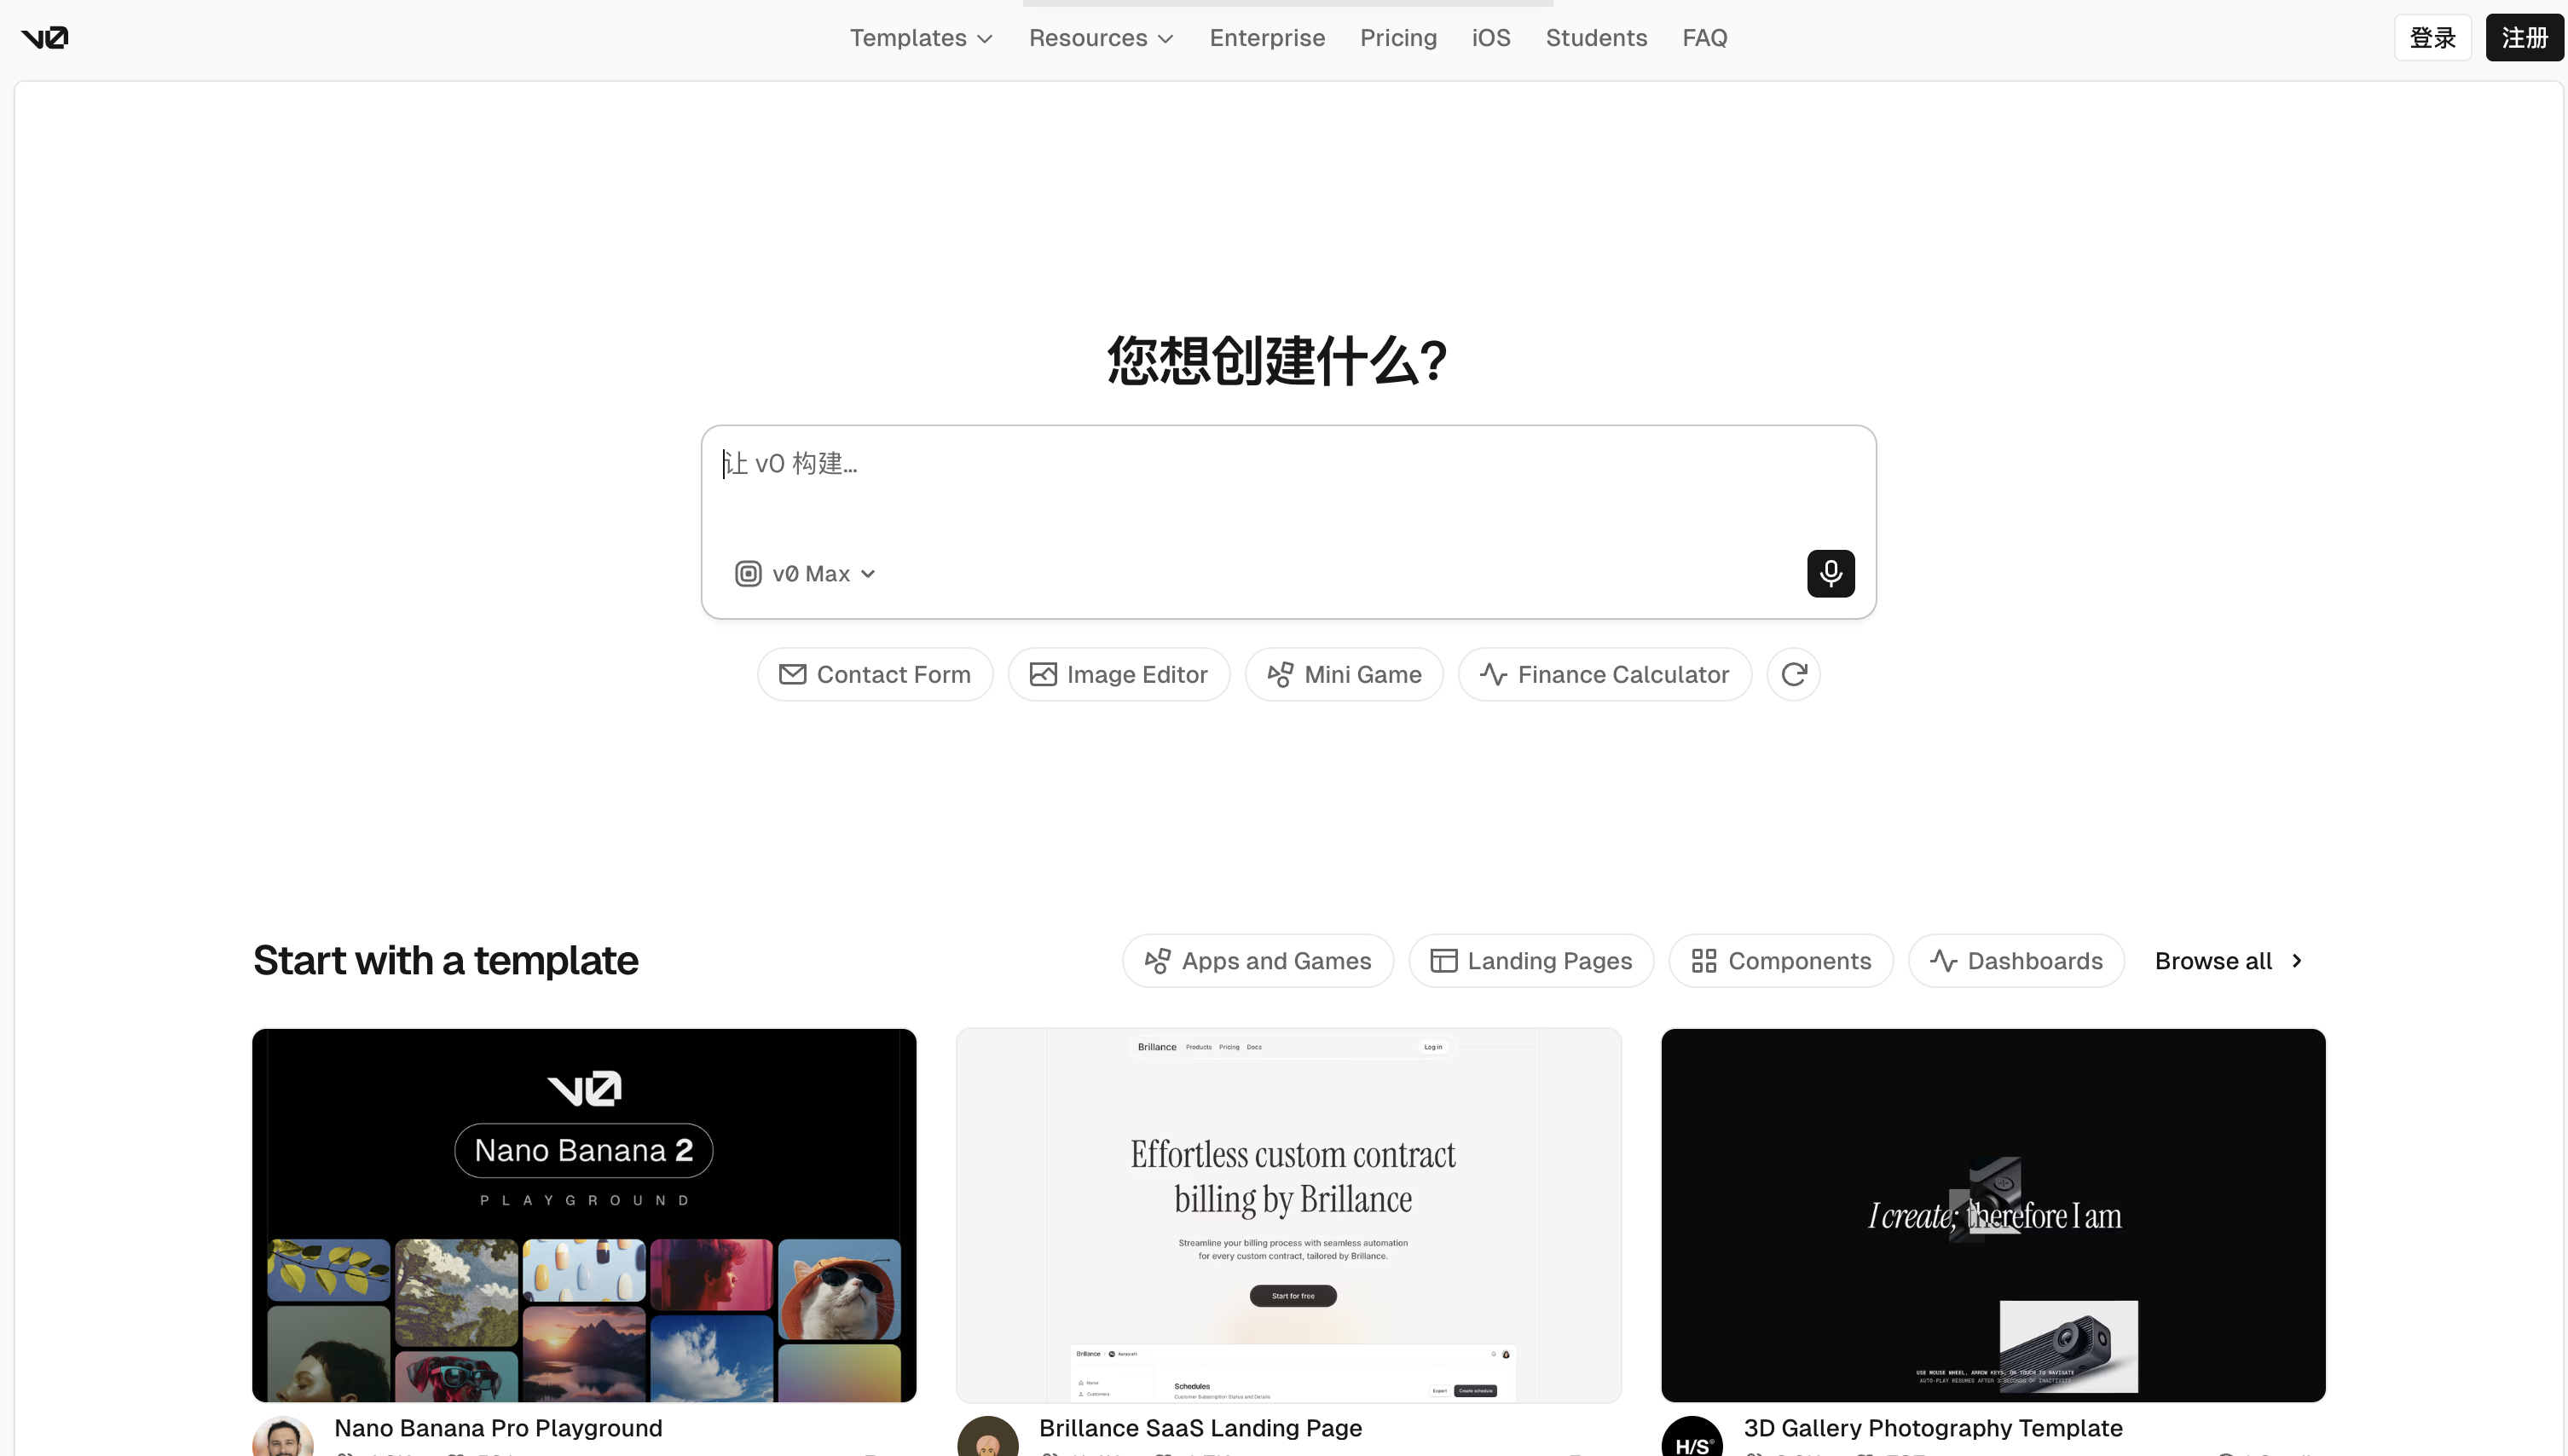Select the Mini Game suggestion chip
The height and width of the screenshot is (1456, 2568).
click(1343, 674)
